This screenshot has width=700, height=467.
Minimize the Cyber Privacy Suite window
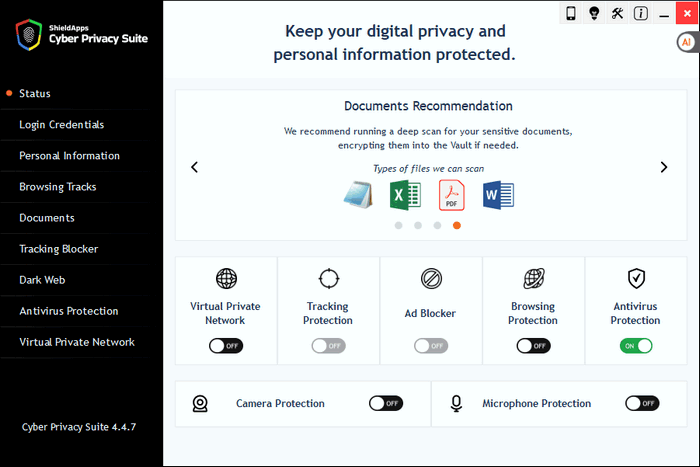pyautogui.click(x=664, y=13)
